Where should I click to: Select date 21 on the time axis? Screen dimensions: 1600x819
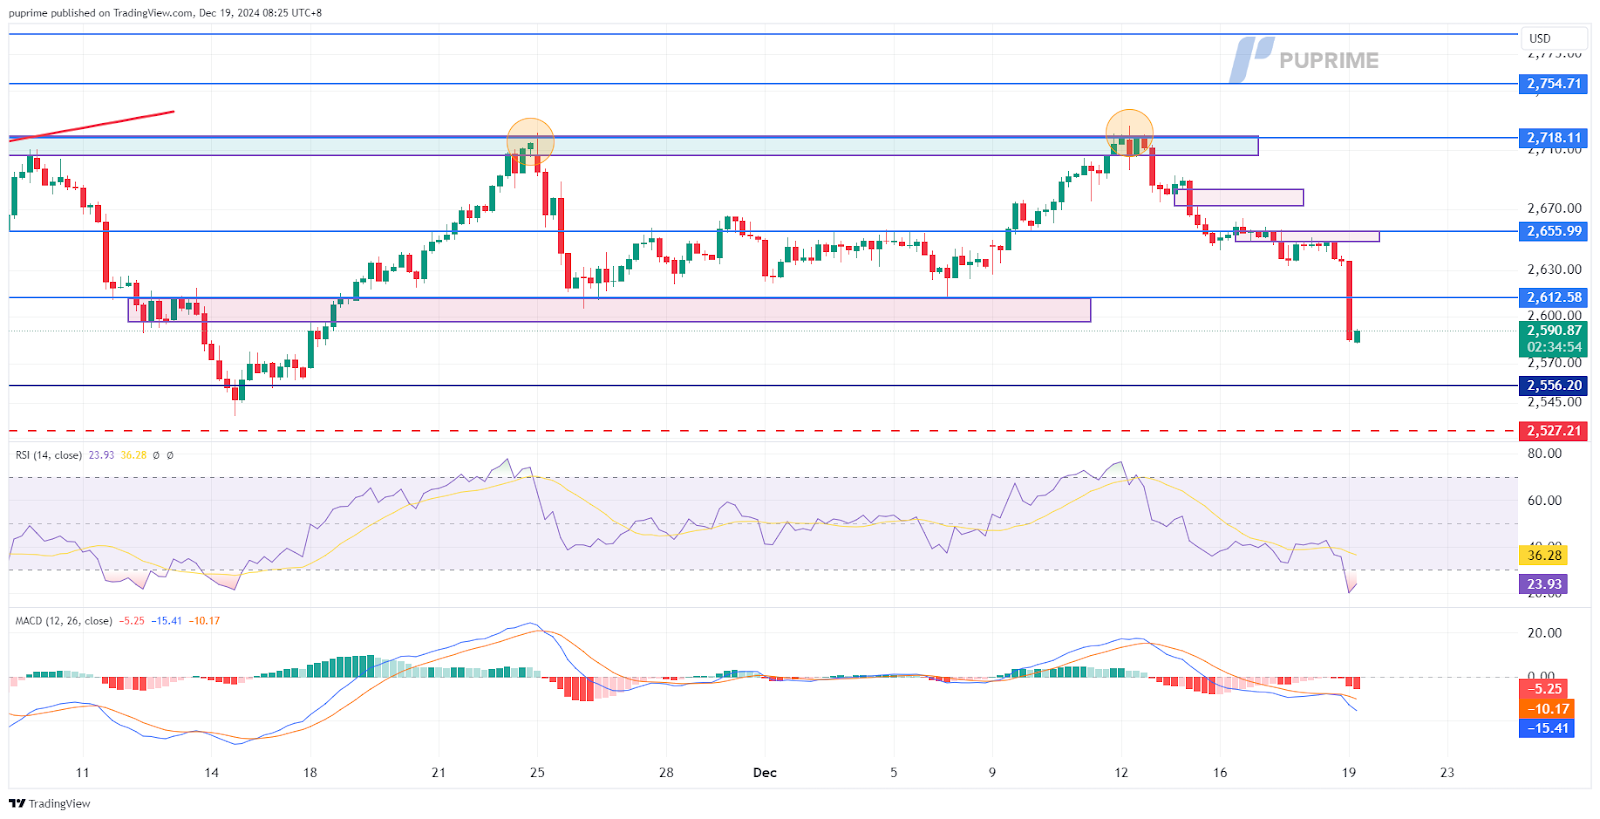438,772
